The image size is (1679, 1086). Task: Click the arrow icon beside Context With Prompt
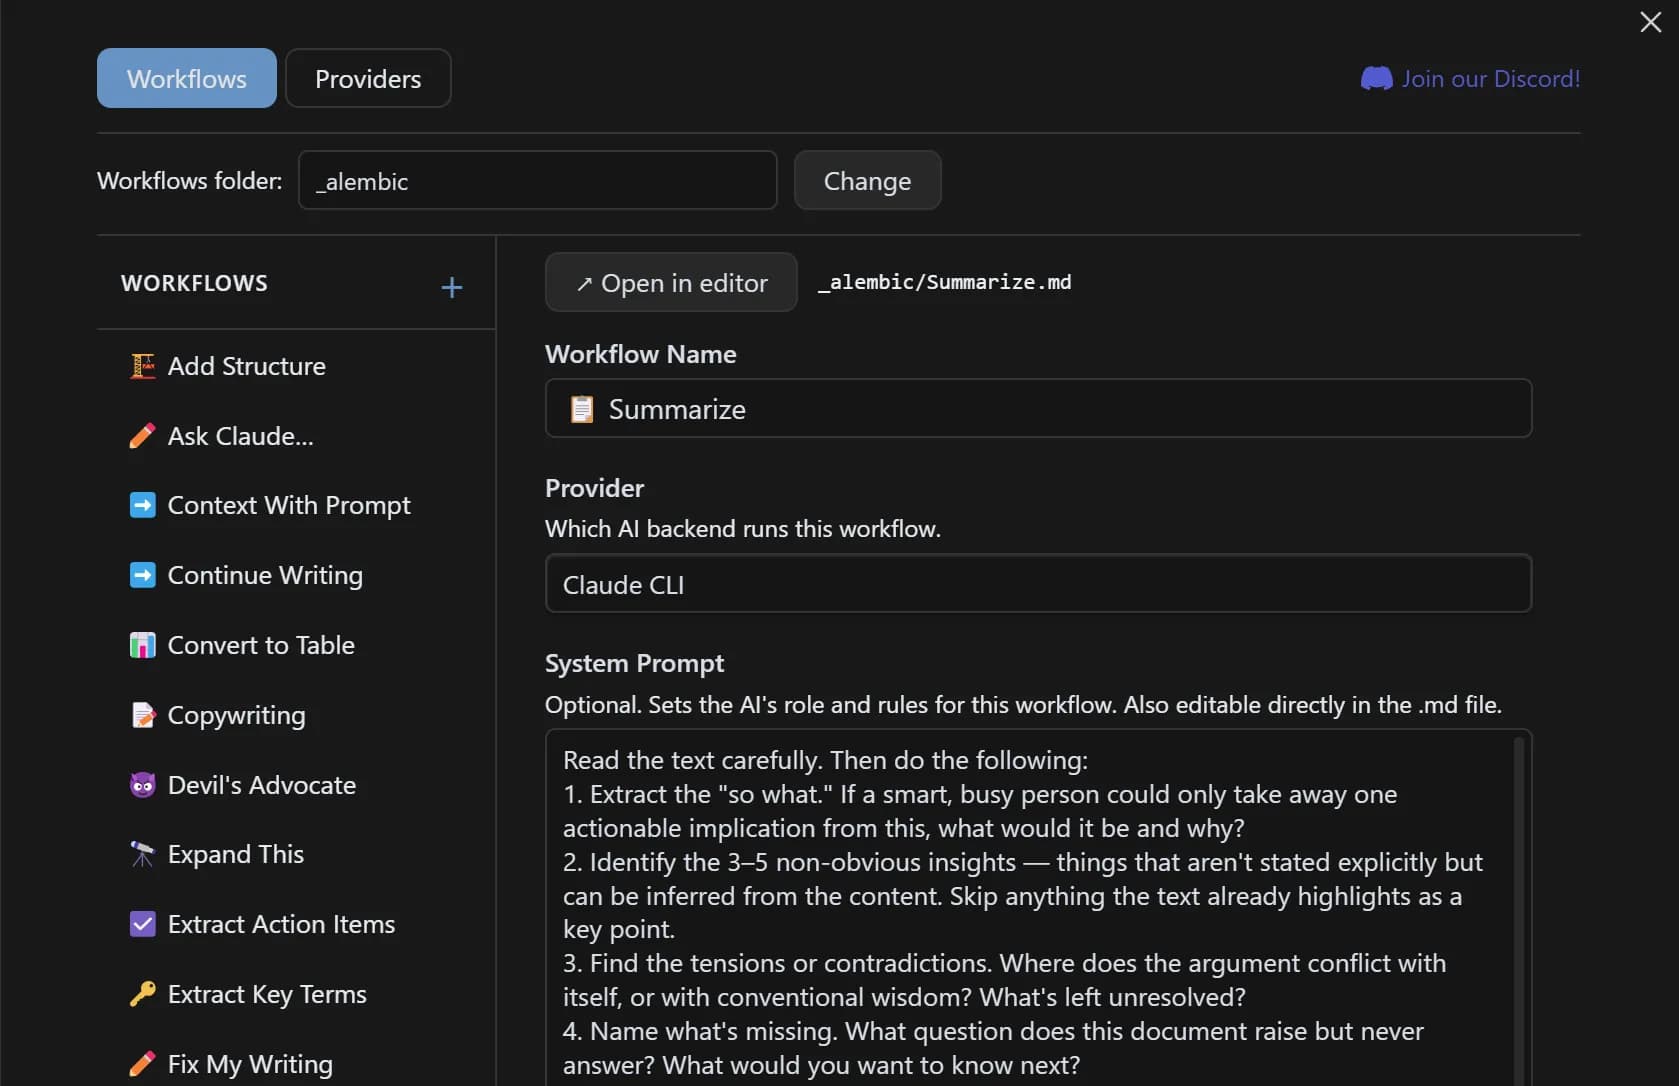[143, 505]
